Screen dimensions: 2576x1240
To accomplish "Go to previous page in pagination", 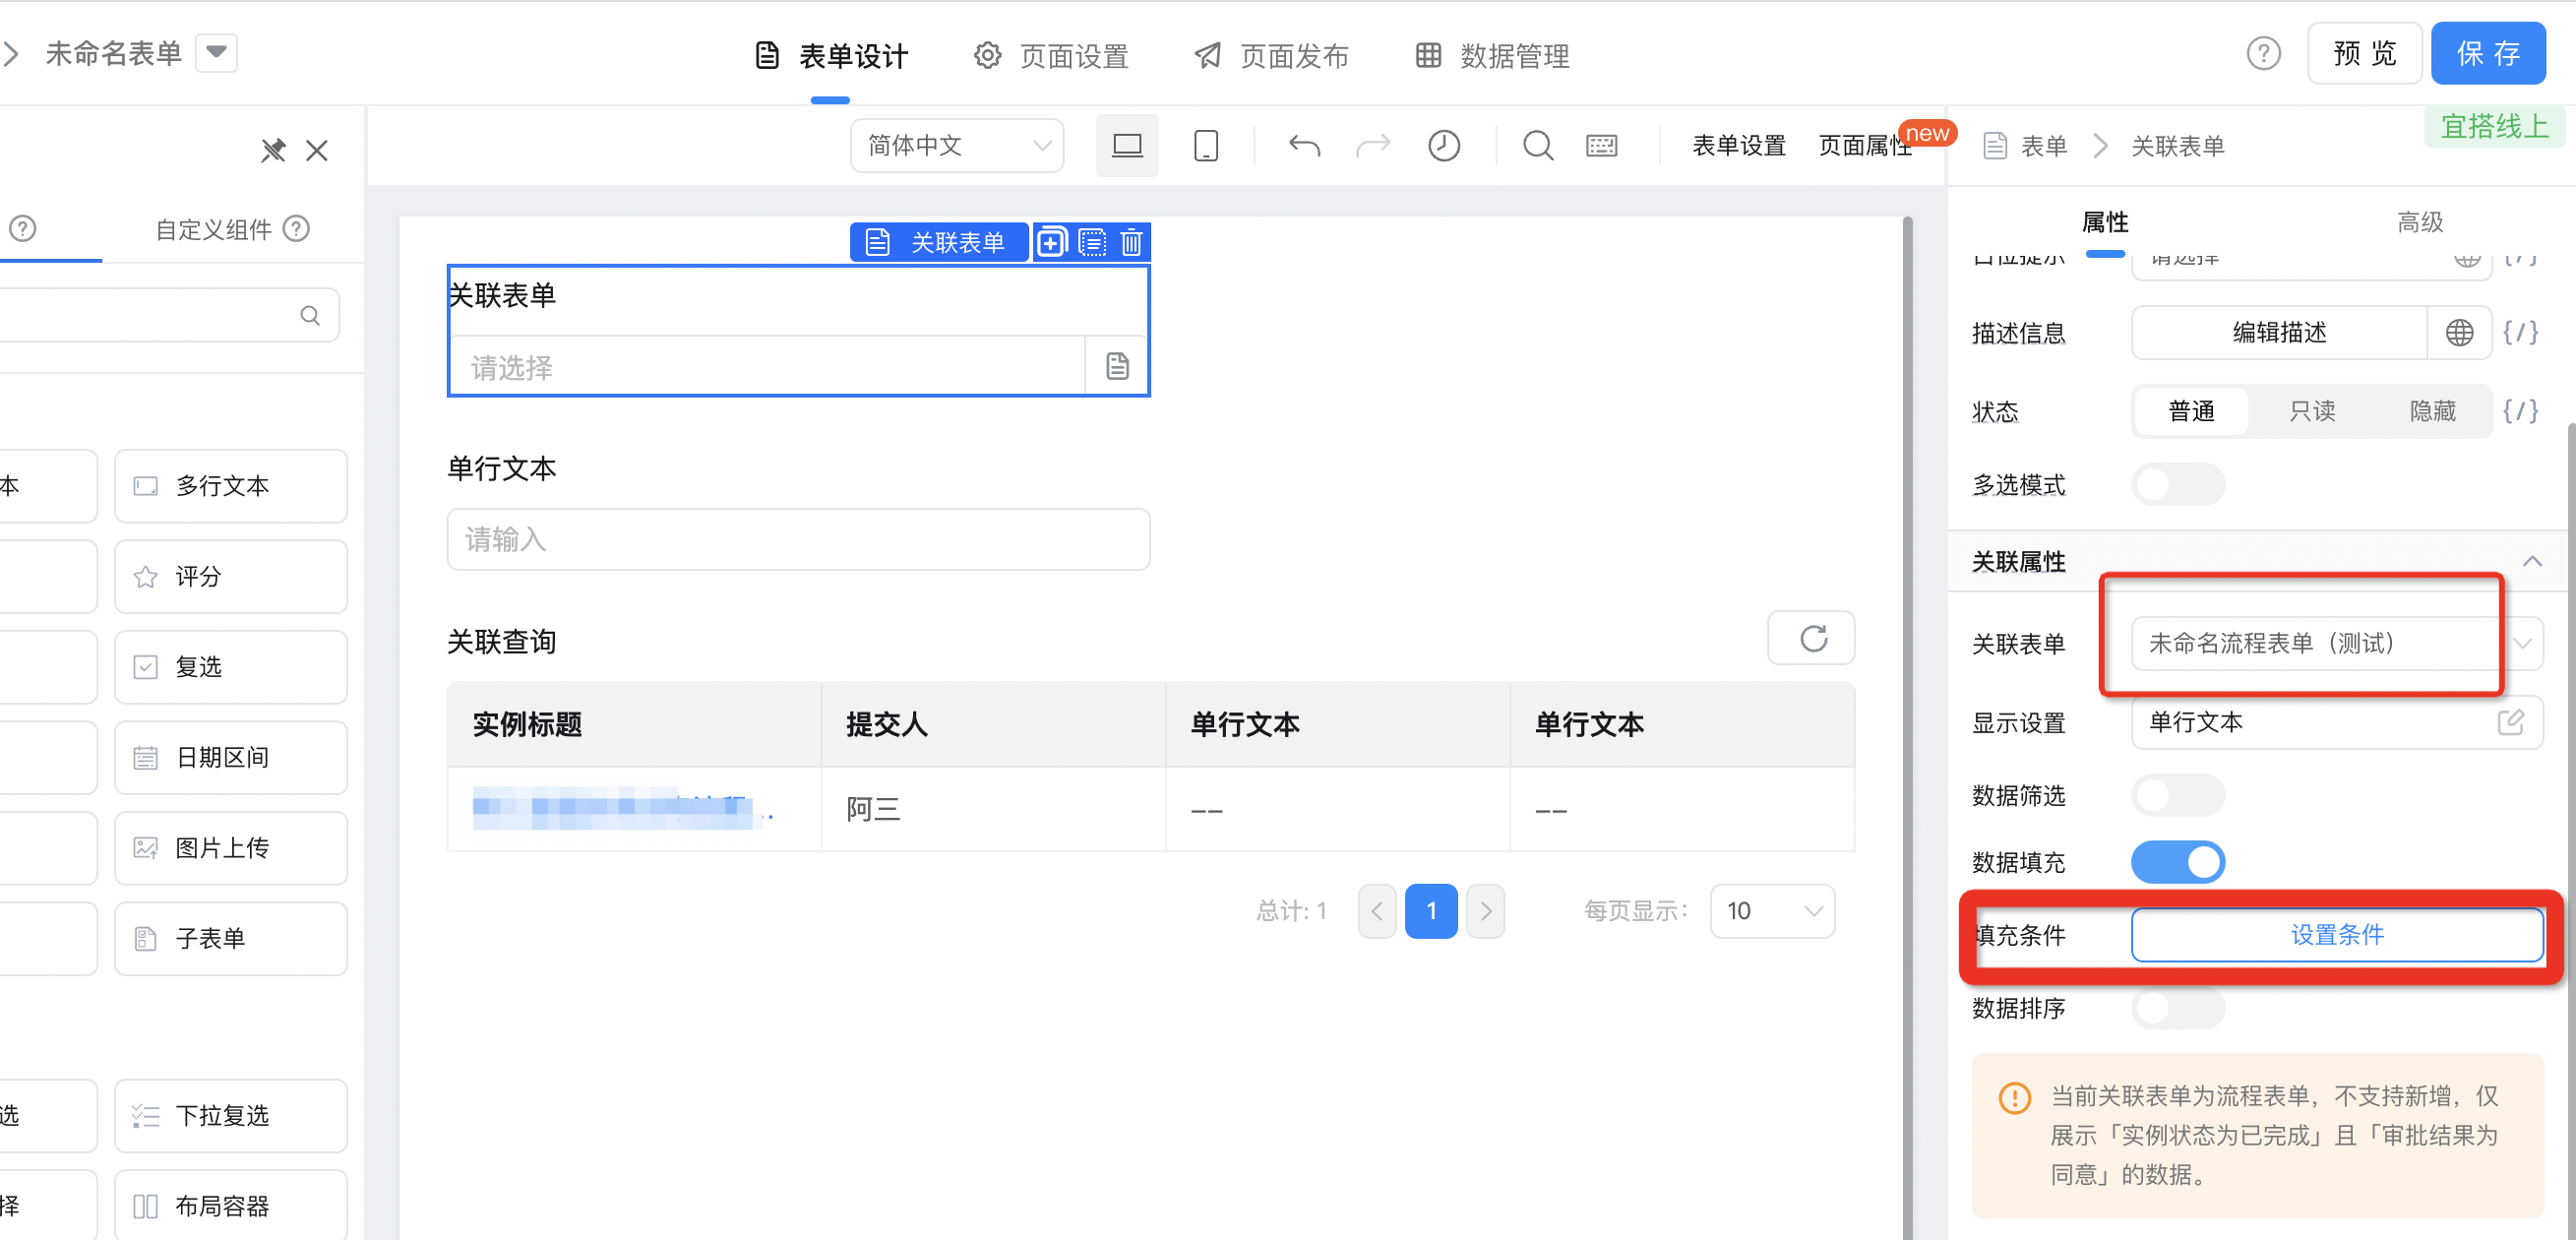I will pos(1377,911).
